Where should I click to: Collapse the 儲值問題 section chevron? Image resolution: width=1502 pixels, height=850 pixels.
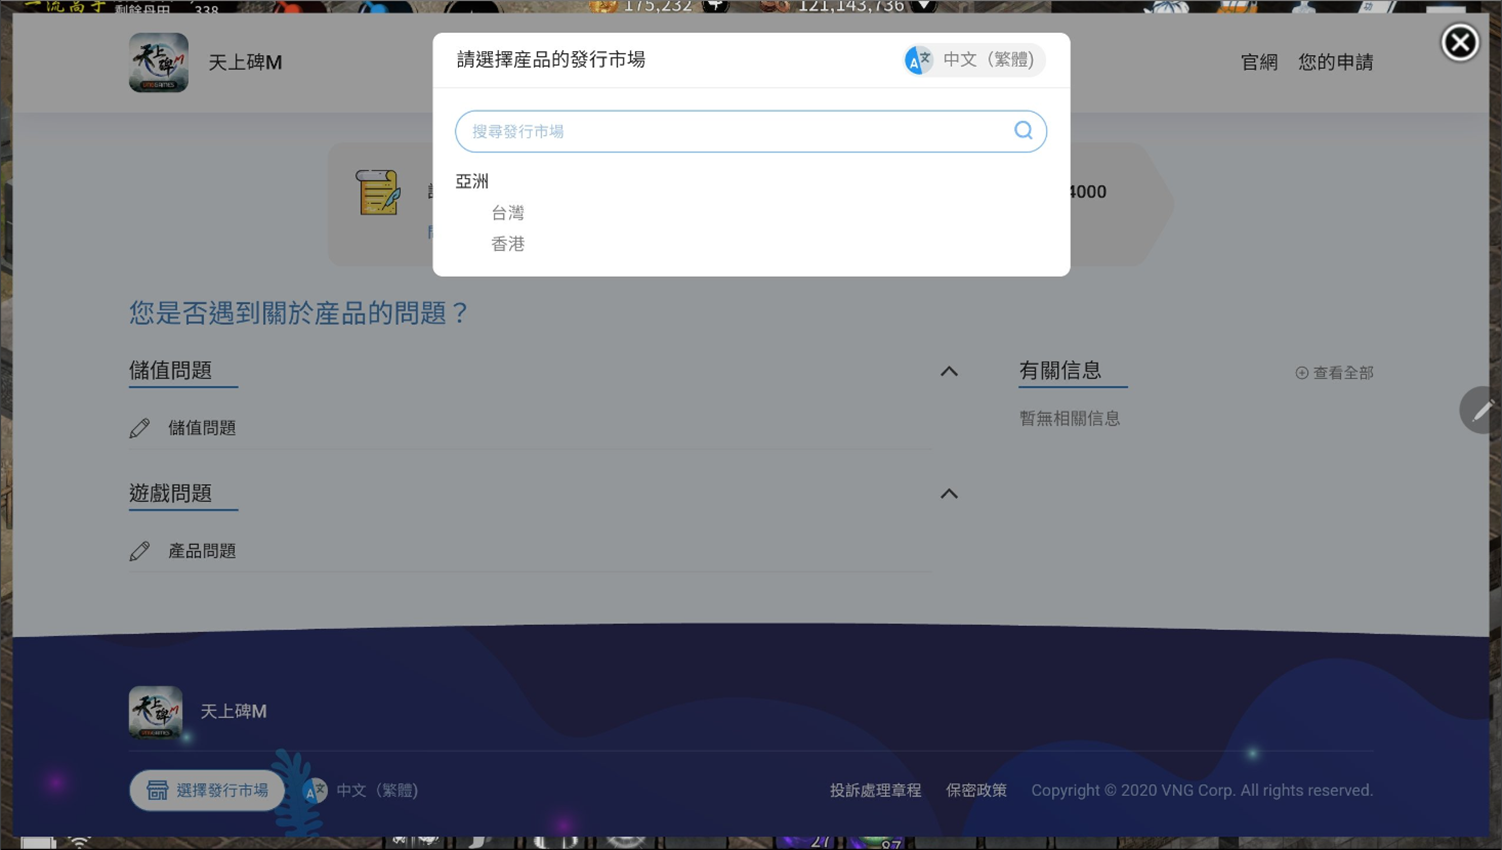click(x=949, y=371)
